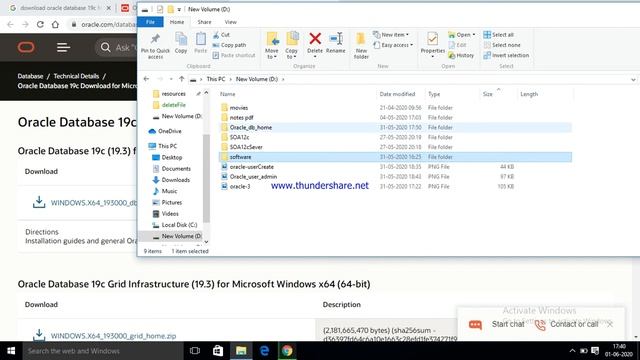This screenshot has width=640, height=360.
Task: Click Pin to Quick access icon
Action: tap(155, 39)
